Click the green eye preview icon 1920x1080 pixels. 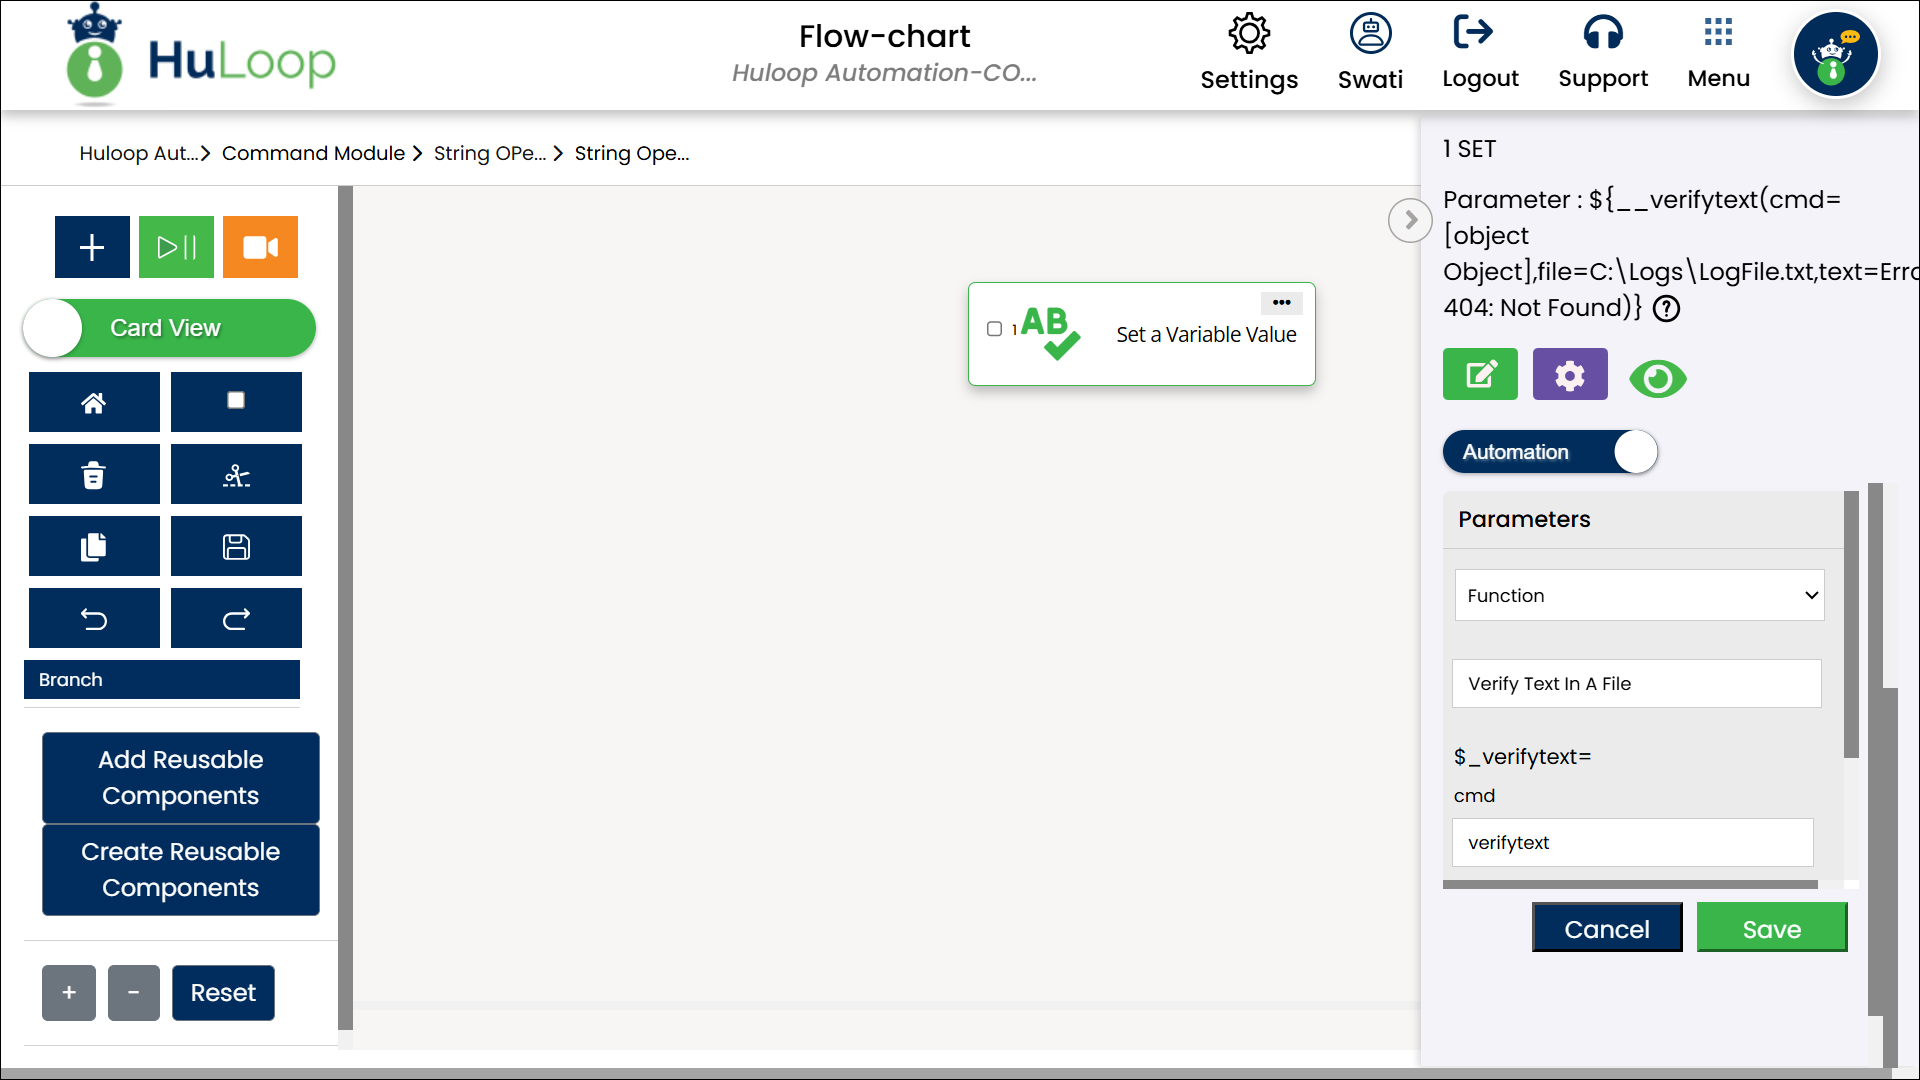[1657, 379]
